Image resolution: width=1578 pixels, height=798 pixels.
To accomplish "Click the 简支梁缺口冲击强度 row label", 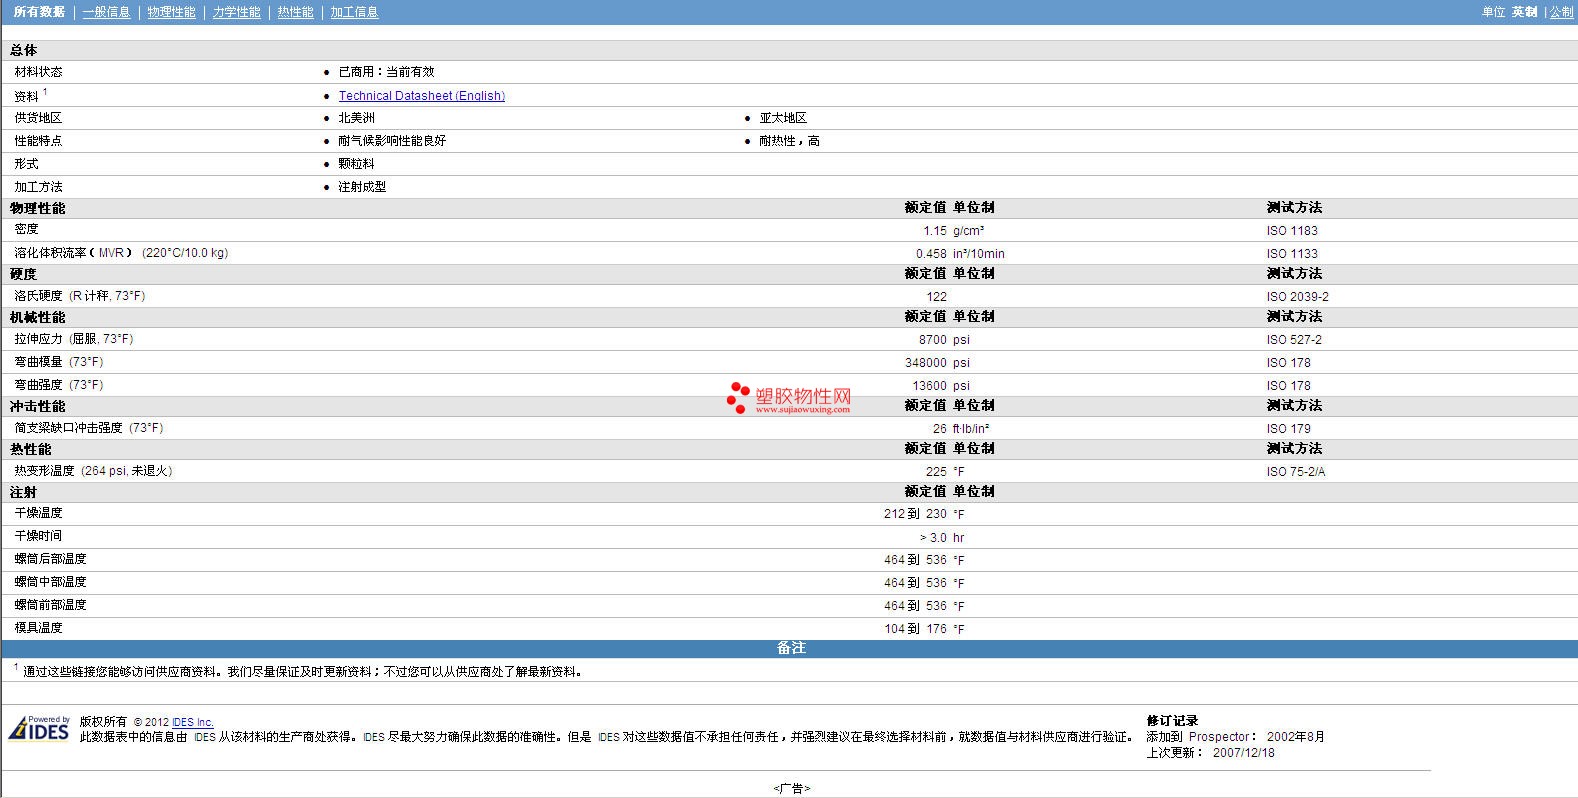I will (88, 428).
